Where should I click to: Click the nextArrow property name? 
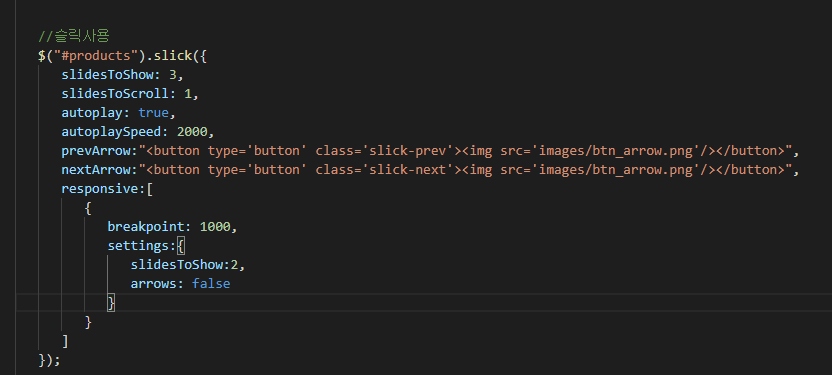click(96, 170)
